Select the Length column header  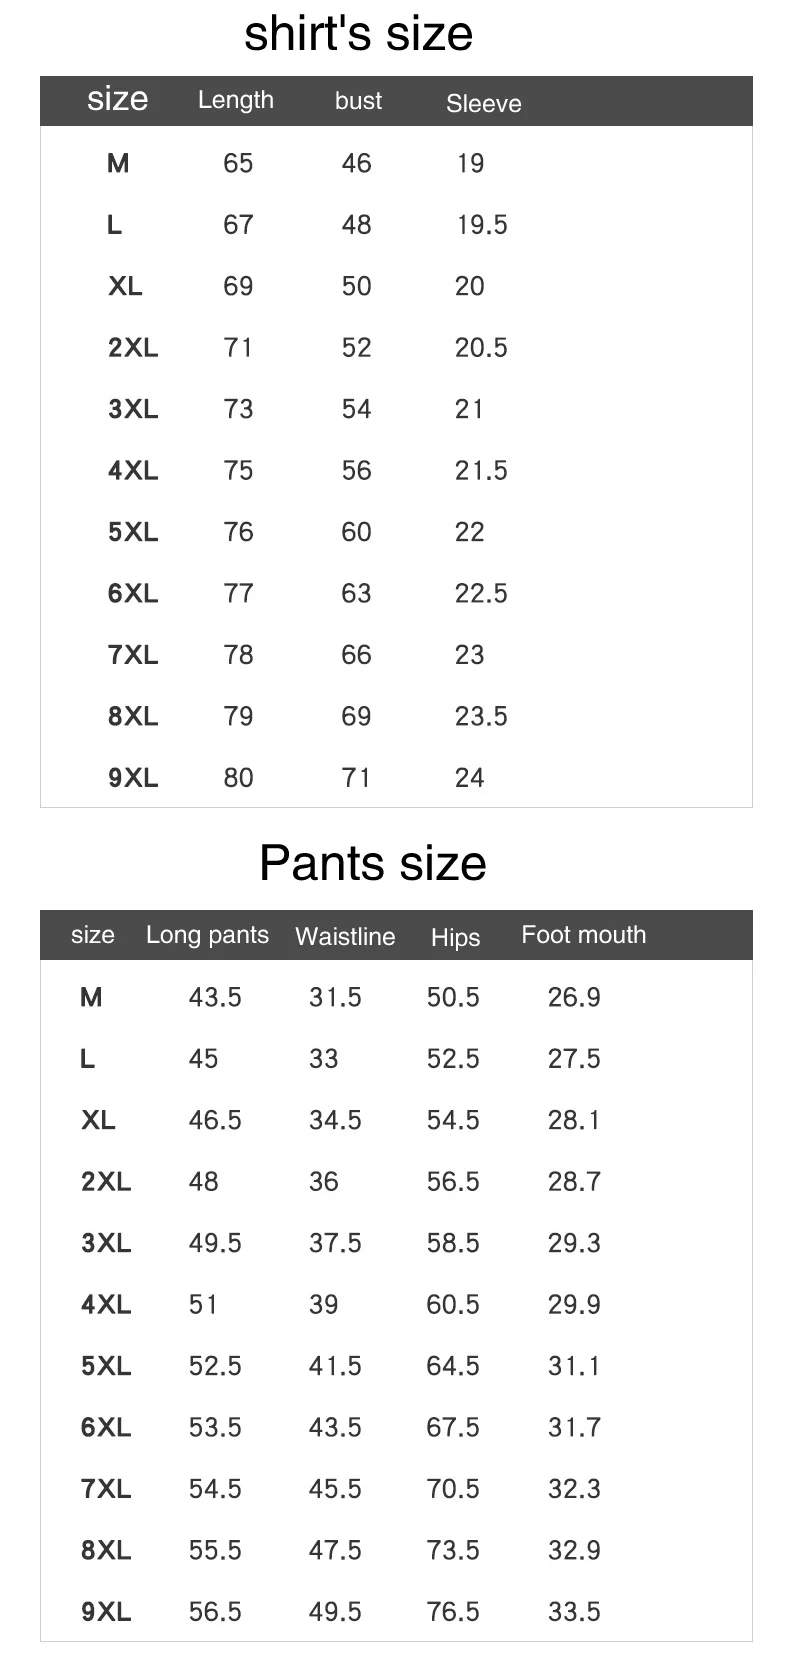coord(236,100)
